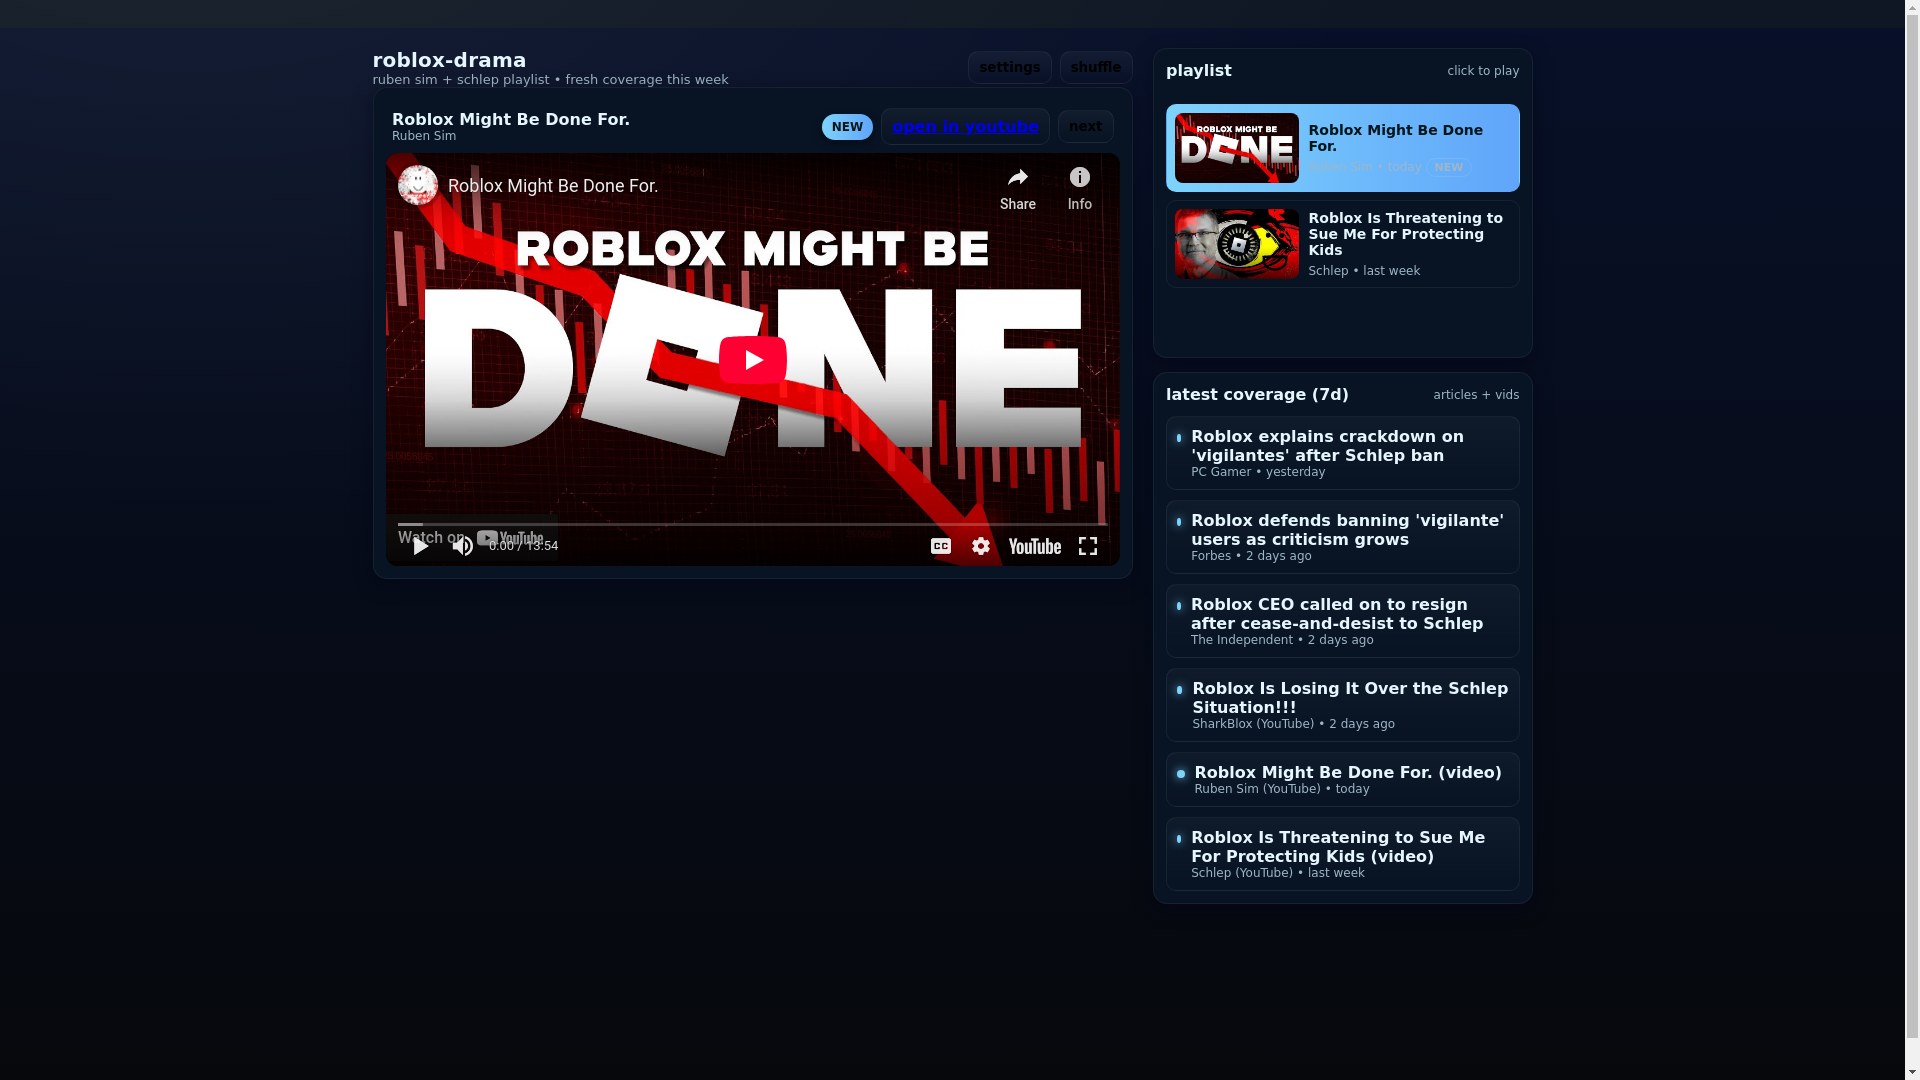This screenshot has width=1920, height=1080.
Task: Enter fullscreen with the fullscreen icon
Action: (1087, 546)
